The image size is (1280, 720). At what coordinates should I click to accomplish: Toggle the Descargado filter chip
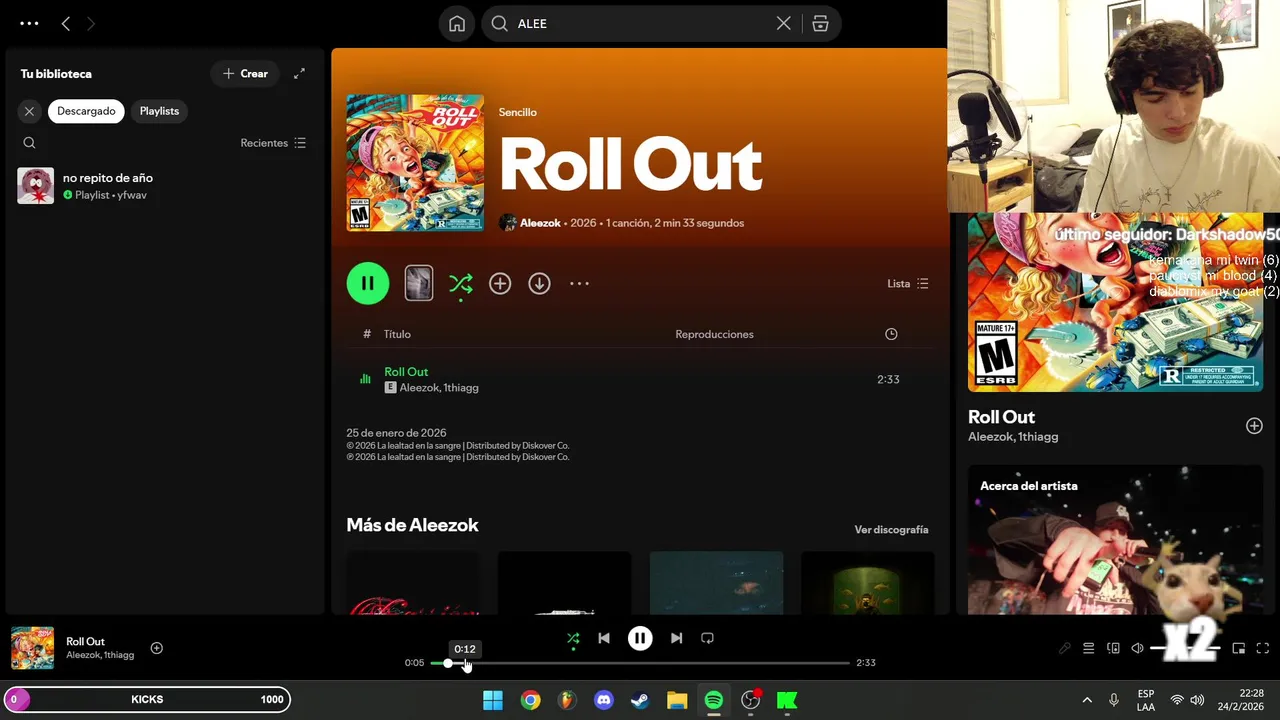pyautogui.click(x=86, y=111)
